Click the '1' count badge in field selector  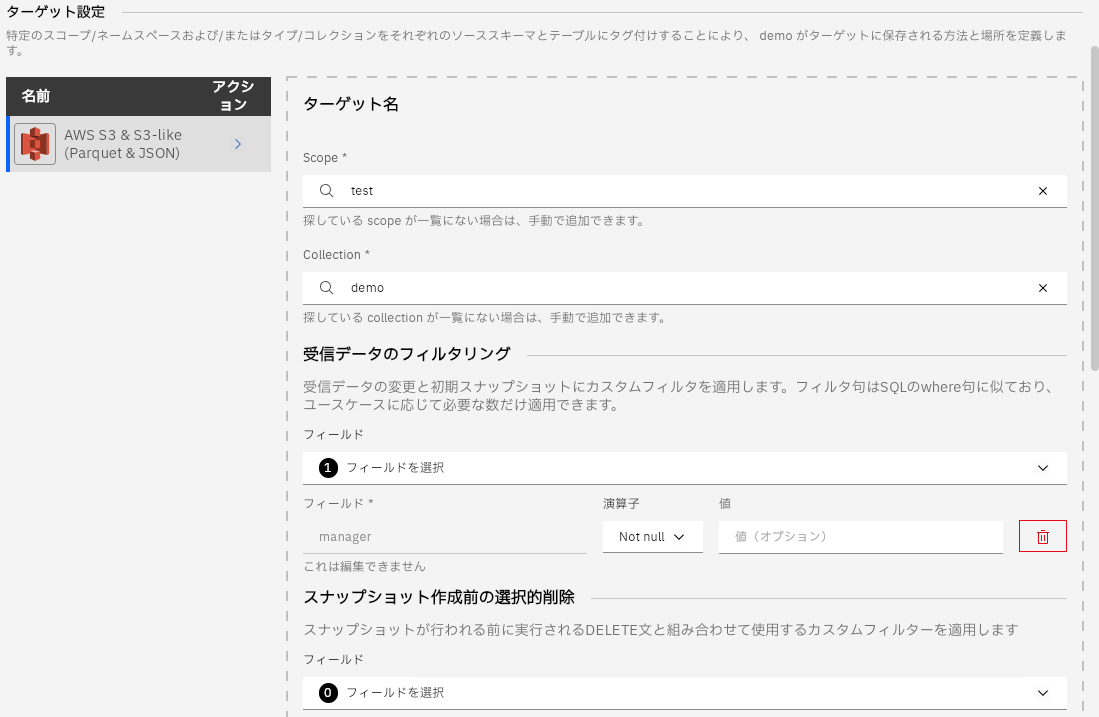click(x=328, y=468)
